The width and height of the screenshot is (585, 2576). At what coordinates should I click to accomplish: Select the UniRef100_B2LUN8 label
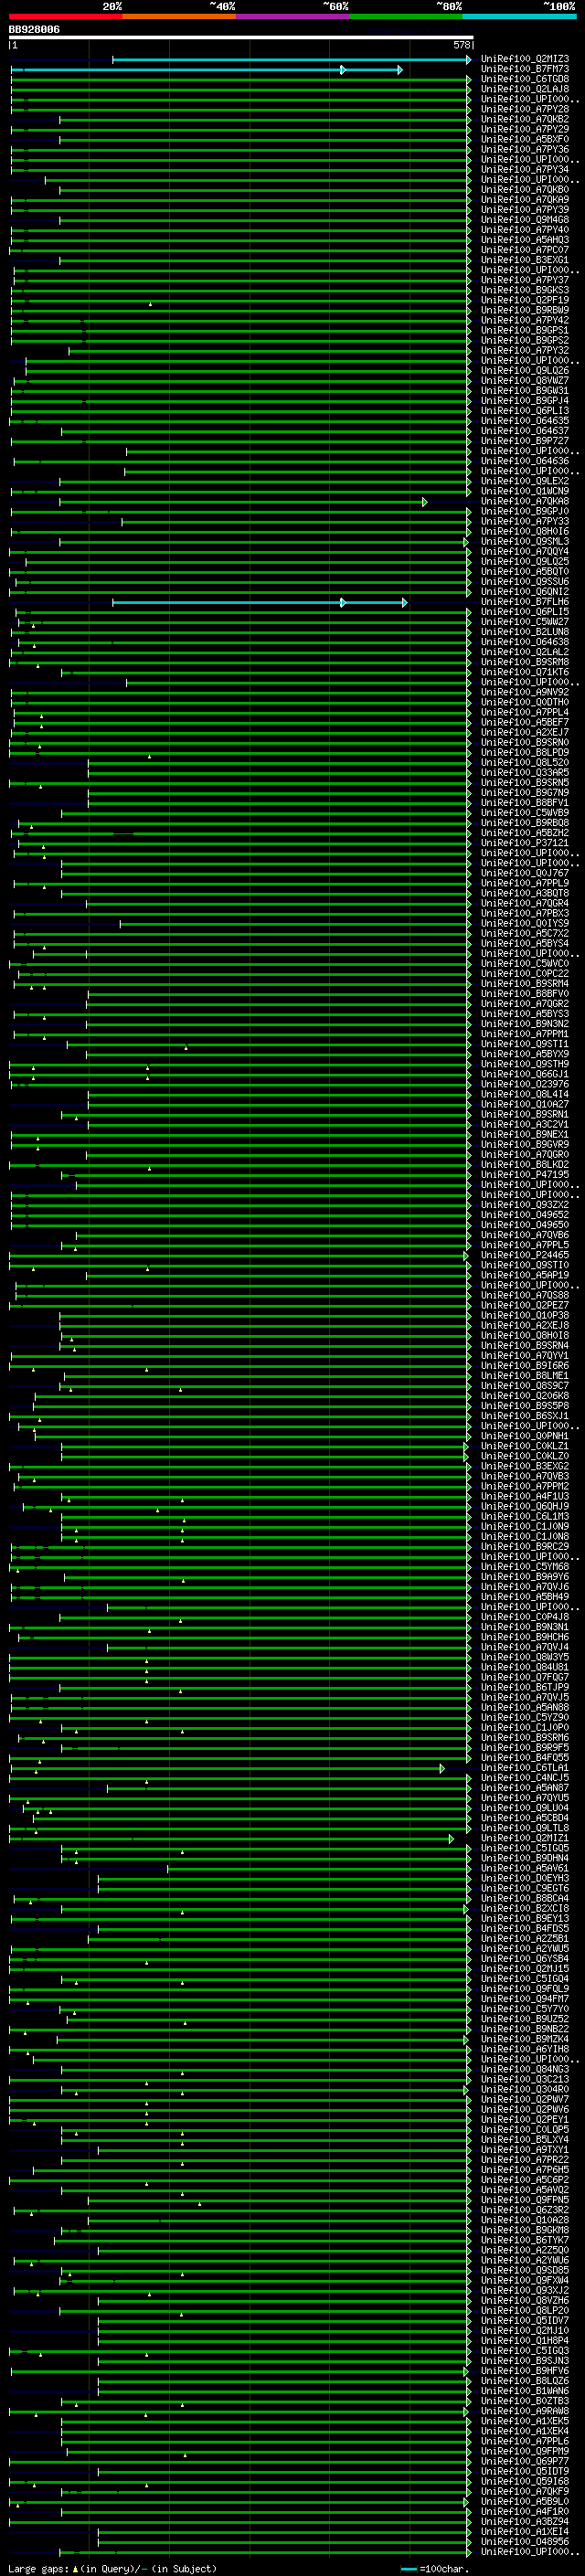(525, 632)
